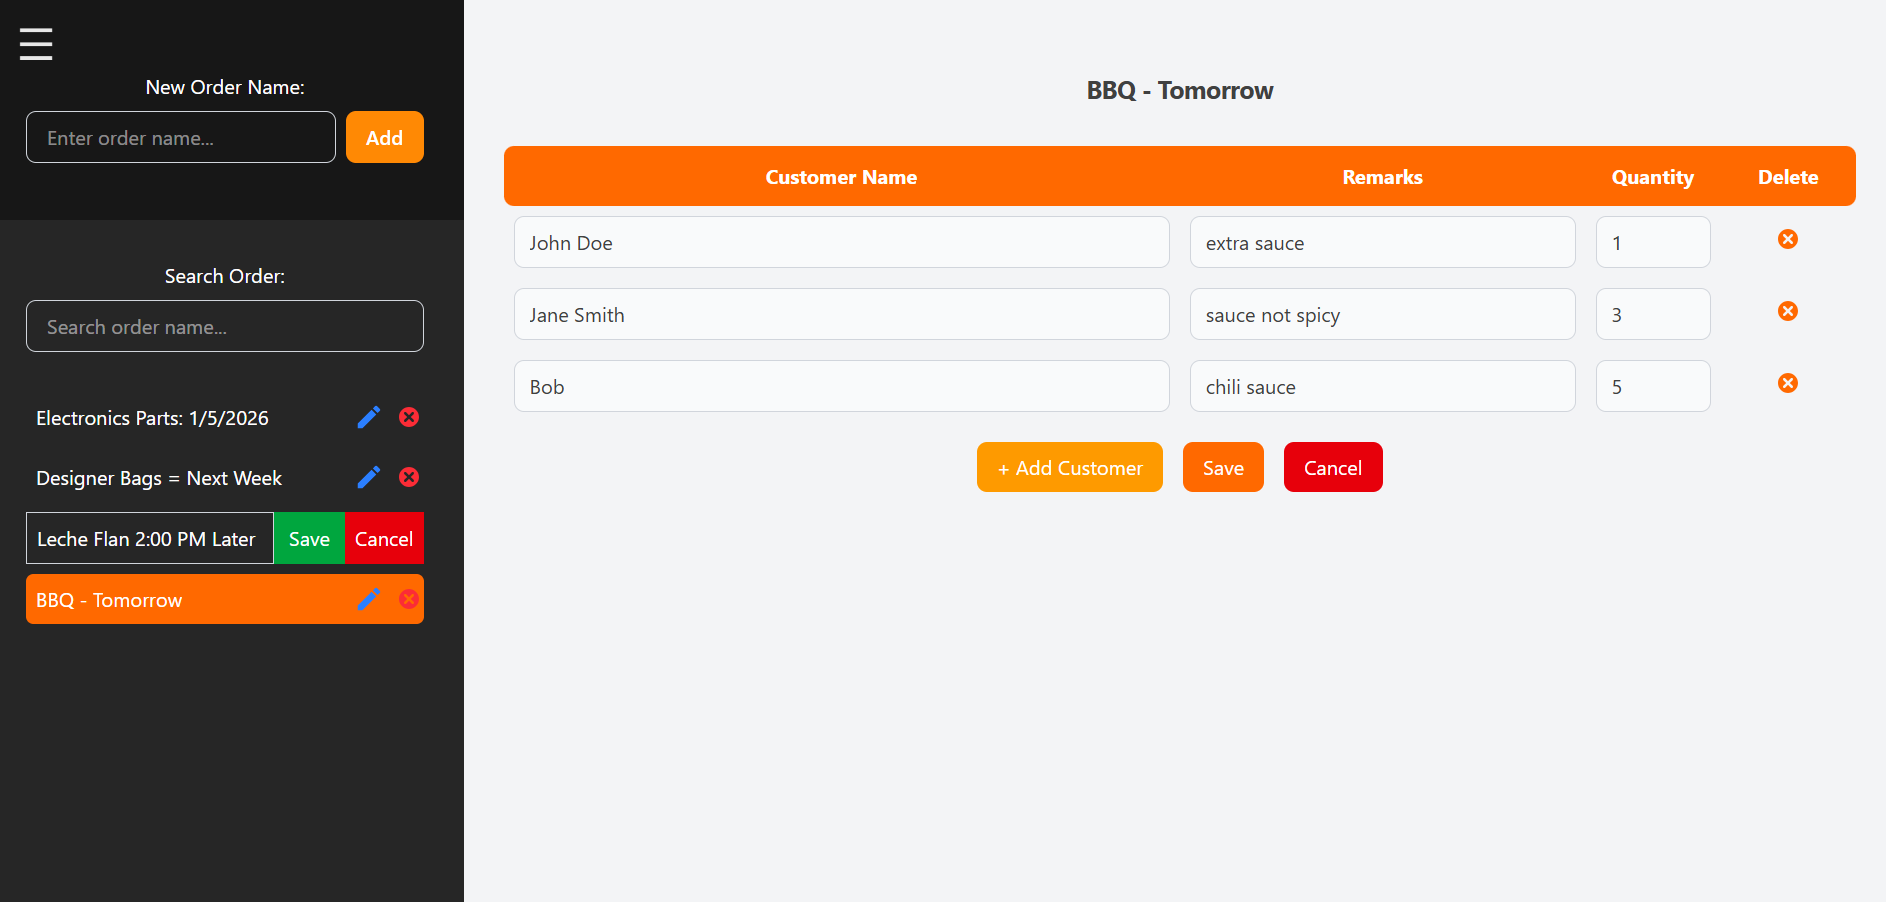The width and height of the screenshot is (1886, 902).
Task: Save the BBQ order customer table
Action: tap(1223, 467)
